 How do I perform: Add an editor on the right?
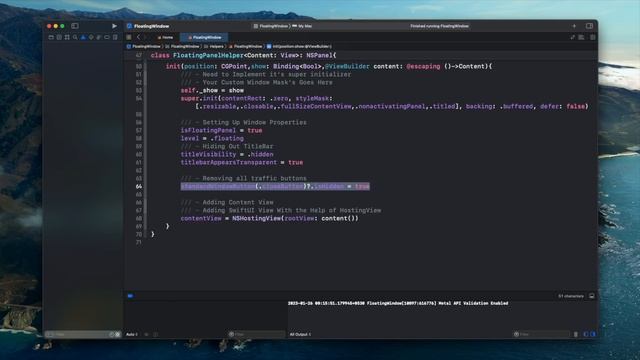tap(593, 37)
